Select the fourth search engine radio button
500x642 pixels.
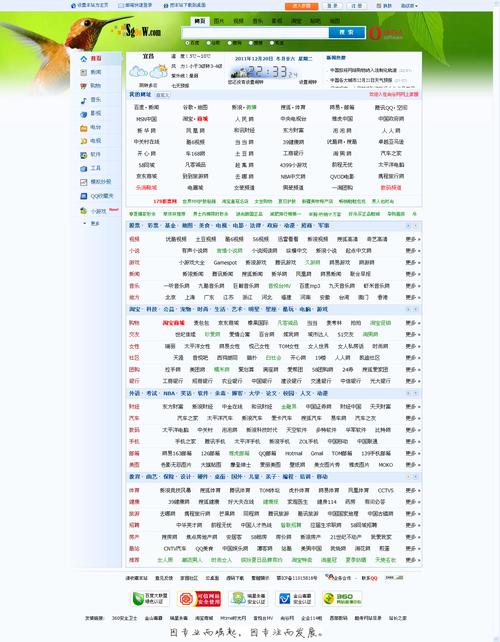[x=251, y=43]
